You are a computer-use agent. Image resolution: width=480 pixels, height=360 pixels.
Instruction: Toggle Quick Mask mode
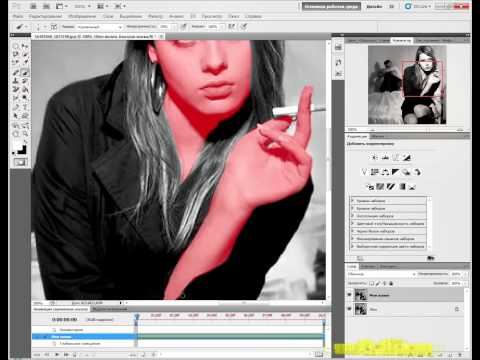point(21,162)
